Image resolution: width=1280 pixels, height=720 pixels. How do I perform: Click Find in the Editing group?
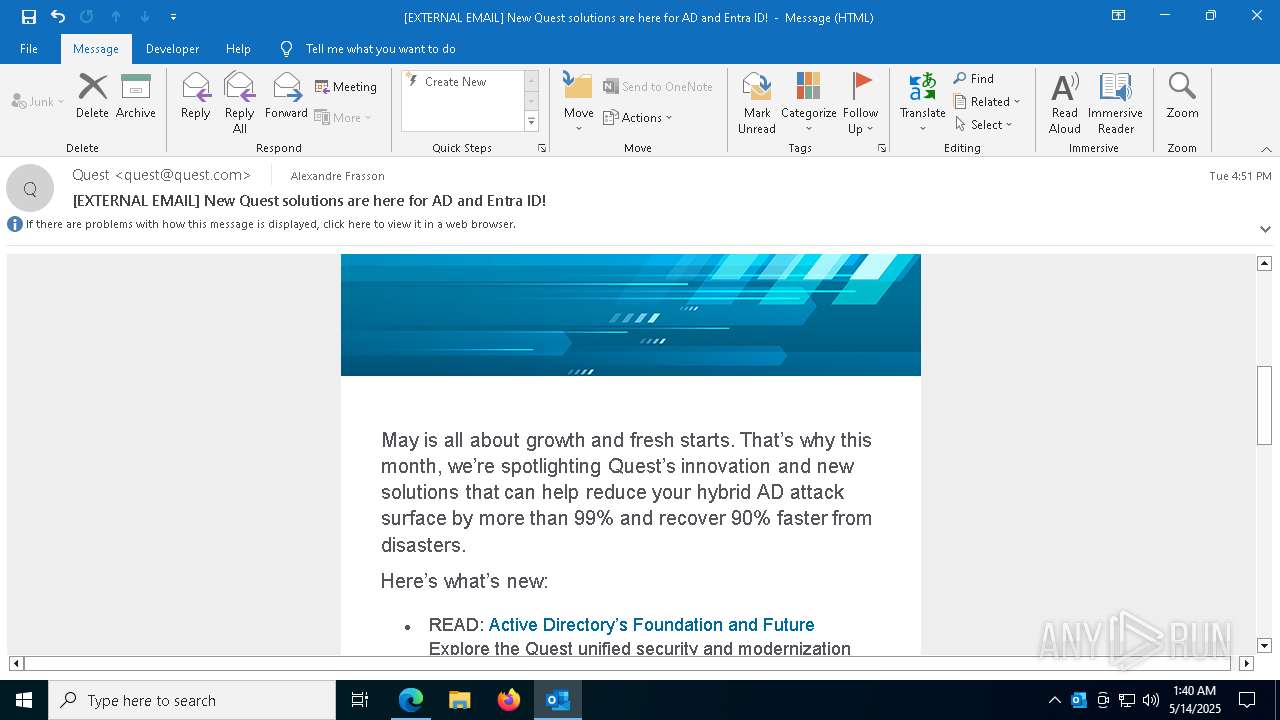[x=974, y=79]
